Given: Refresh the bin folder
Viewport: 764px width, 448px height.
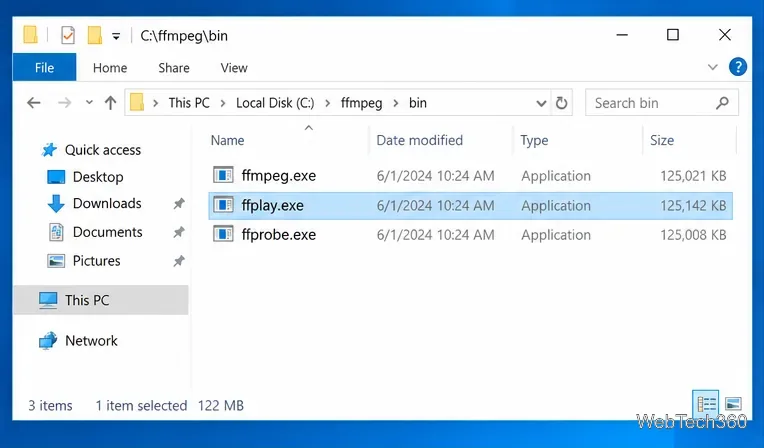Looking at the screenshot, I should [561, 103].
